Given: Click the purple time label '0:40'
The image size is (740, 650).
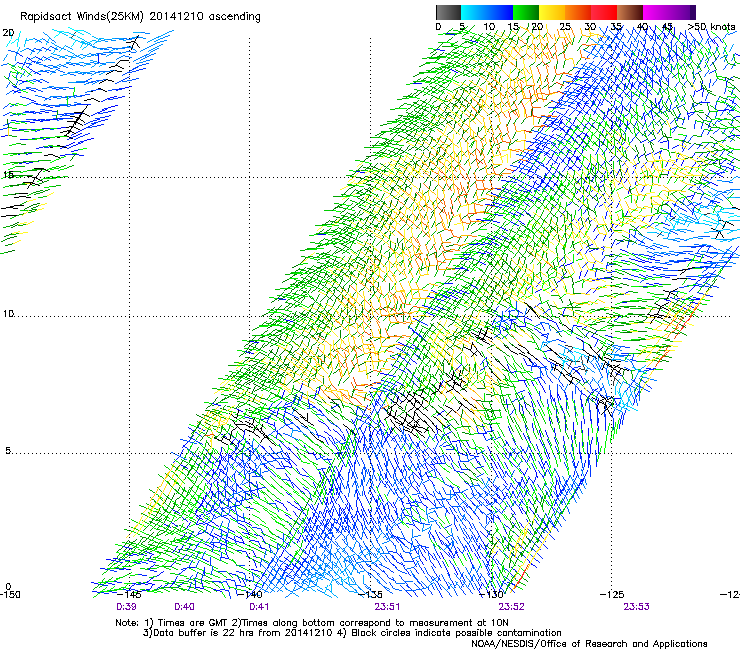Looking at the screenshot, I should pos(184,607).
